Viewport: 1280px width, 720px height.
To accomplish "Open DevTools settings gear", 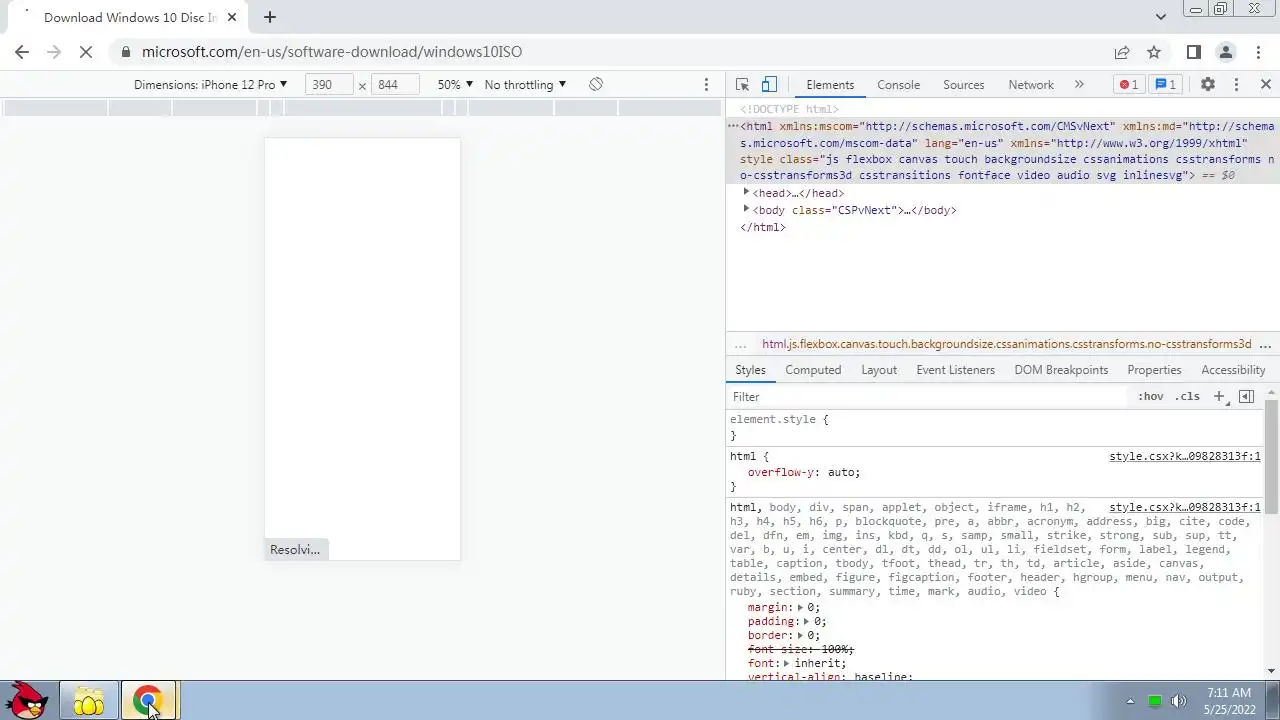I will tap(1208, 85).
